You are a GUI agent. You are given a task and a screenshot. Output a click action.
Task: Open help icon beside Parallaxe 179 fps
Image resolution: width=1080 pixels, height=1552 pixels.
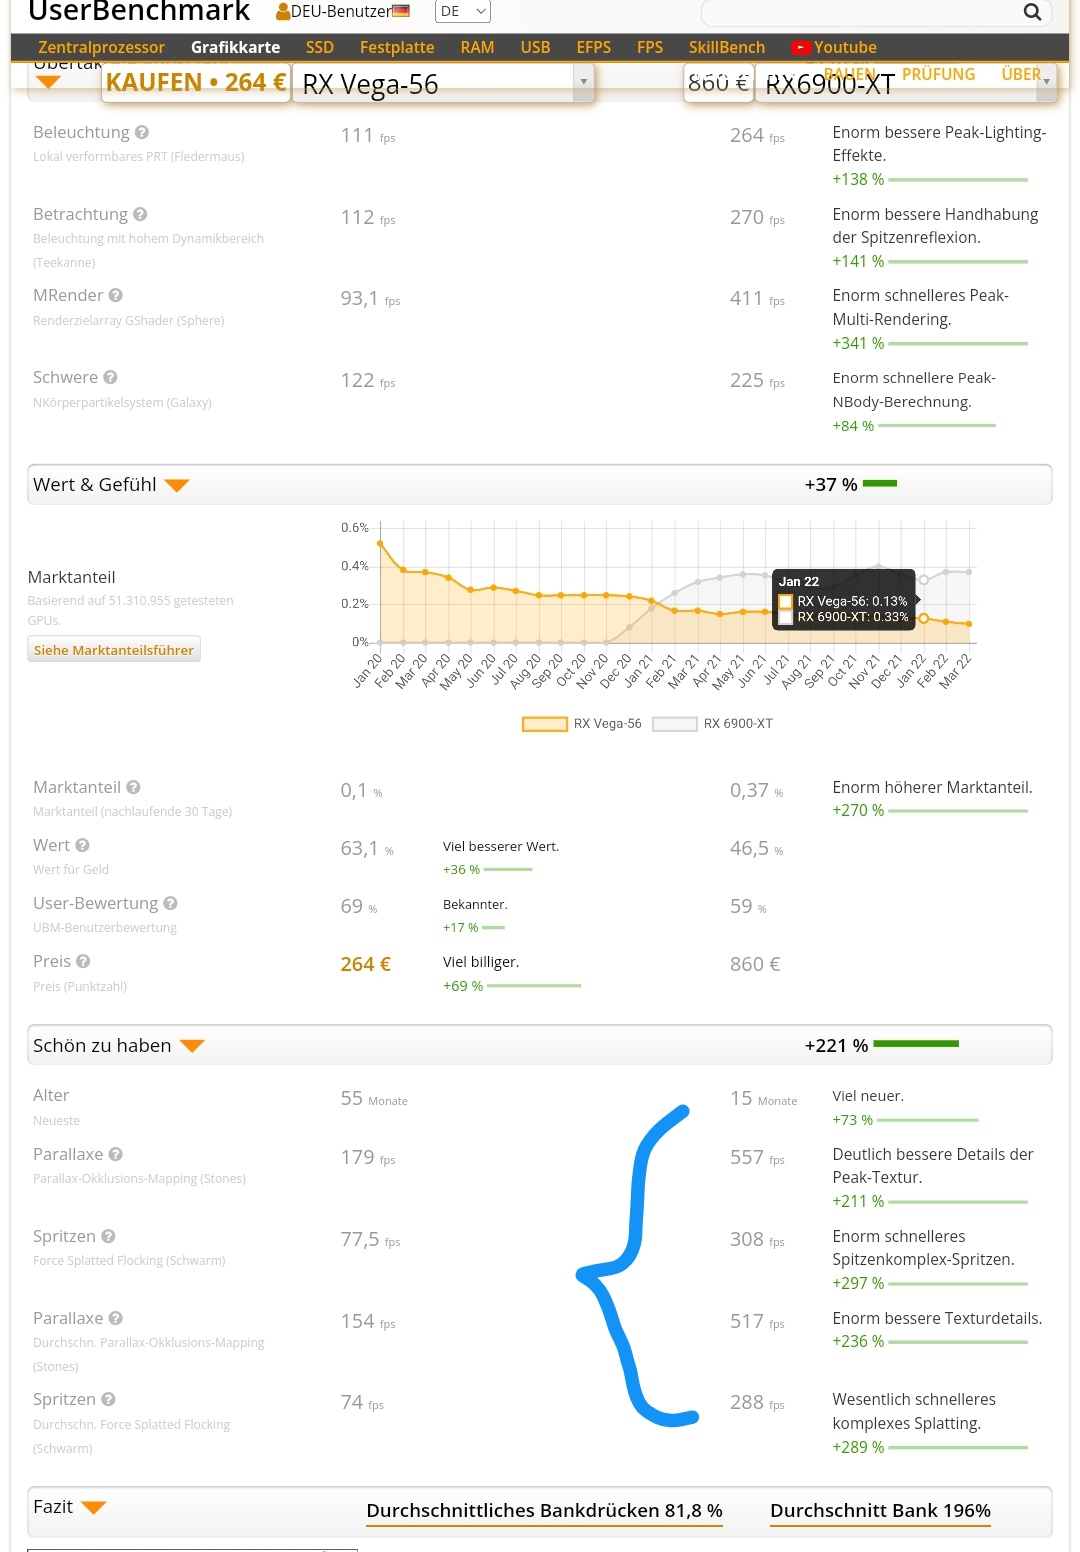[x=116, y=1154]
